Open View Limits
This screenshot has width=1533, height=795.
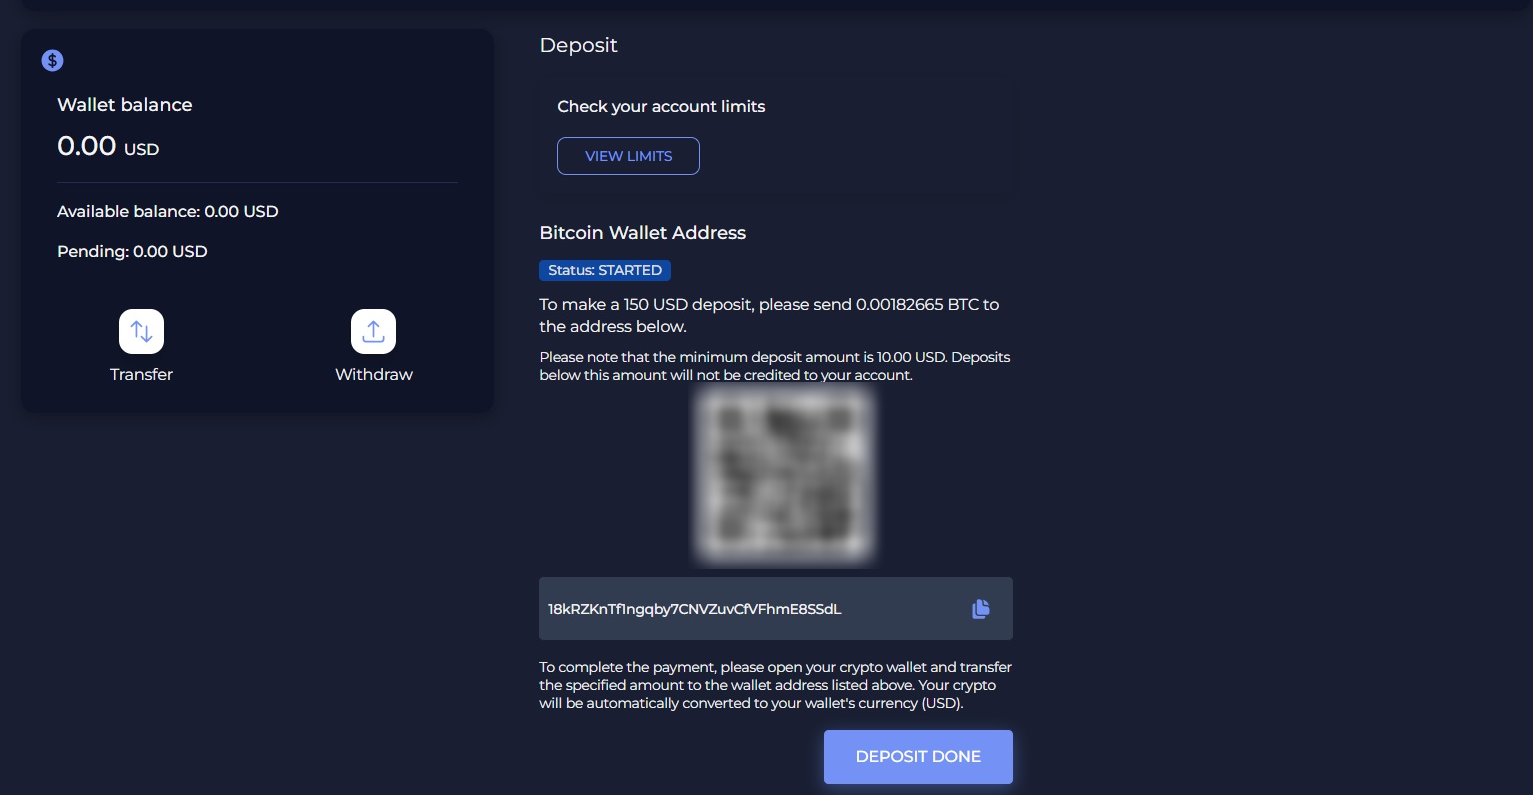point(628,156)
